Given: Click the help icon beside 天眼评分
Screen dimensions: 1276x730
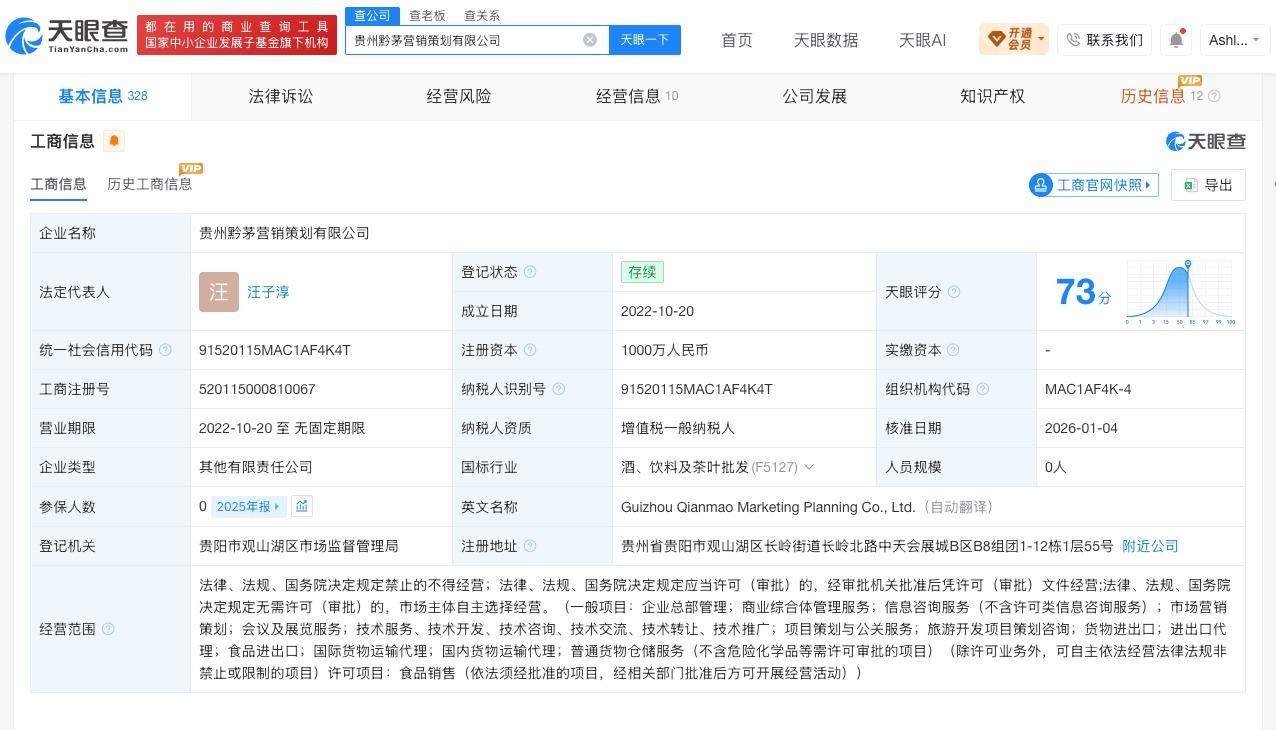Looking at the screenshot, I should [954, 292].
